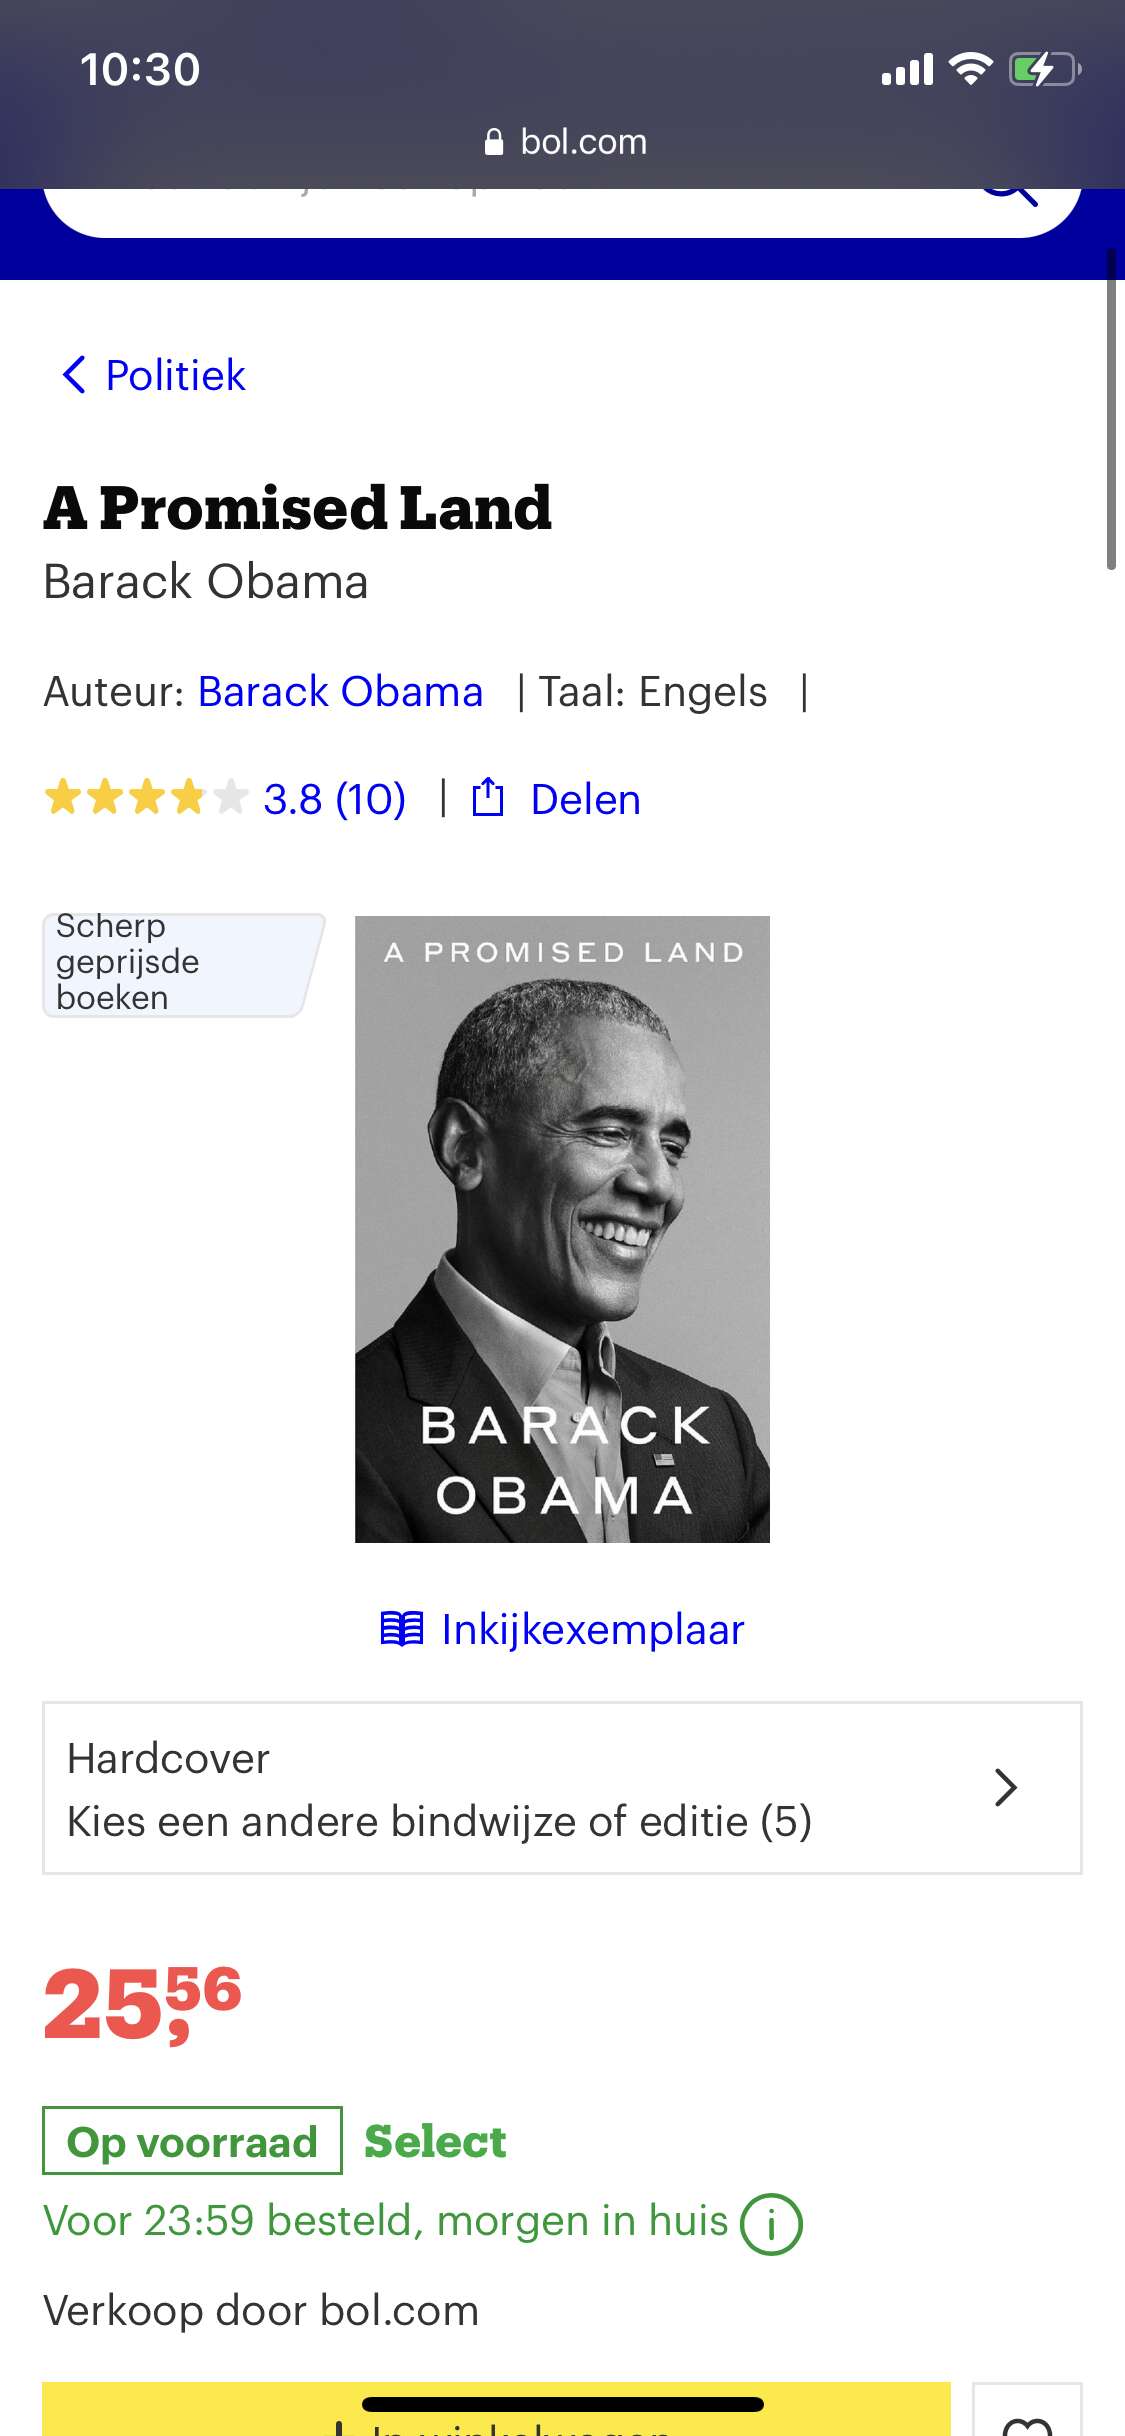The width and height of the screenshot is (1125, 2436).
Task: Tap the search magnifier icon
Action: point(1008,194)
